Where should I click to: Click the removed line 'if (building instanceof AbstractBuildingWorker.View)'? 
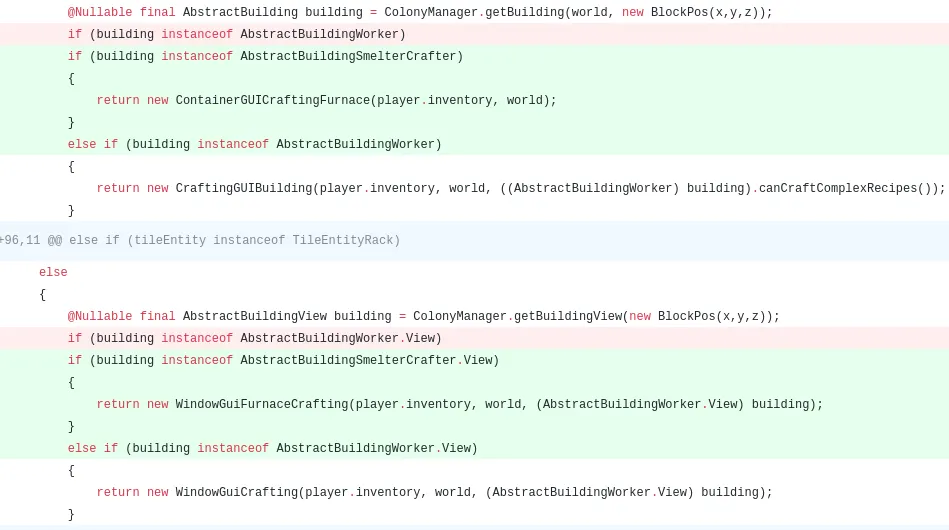[474, 338]
